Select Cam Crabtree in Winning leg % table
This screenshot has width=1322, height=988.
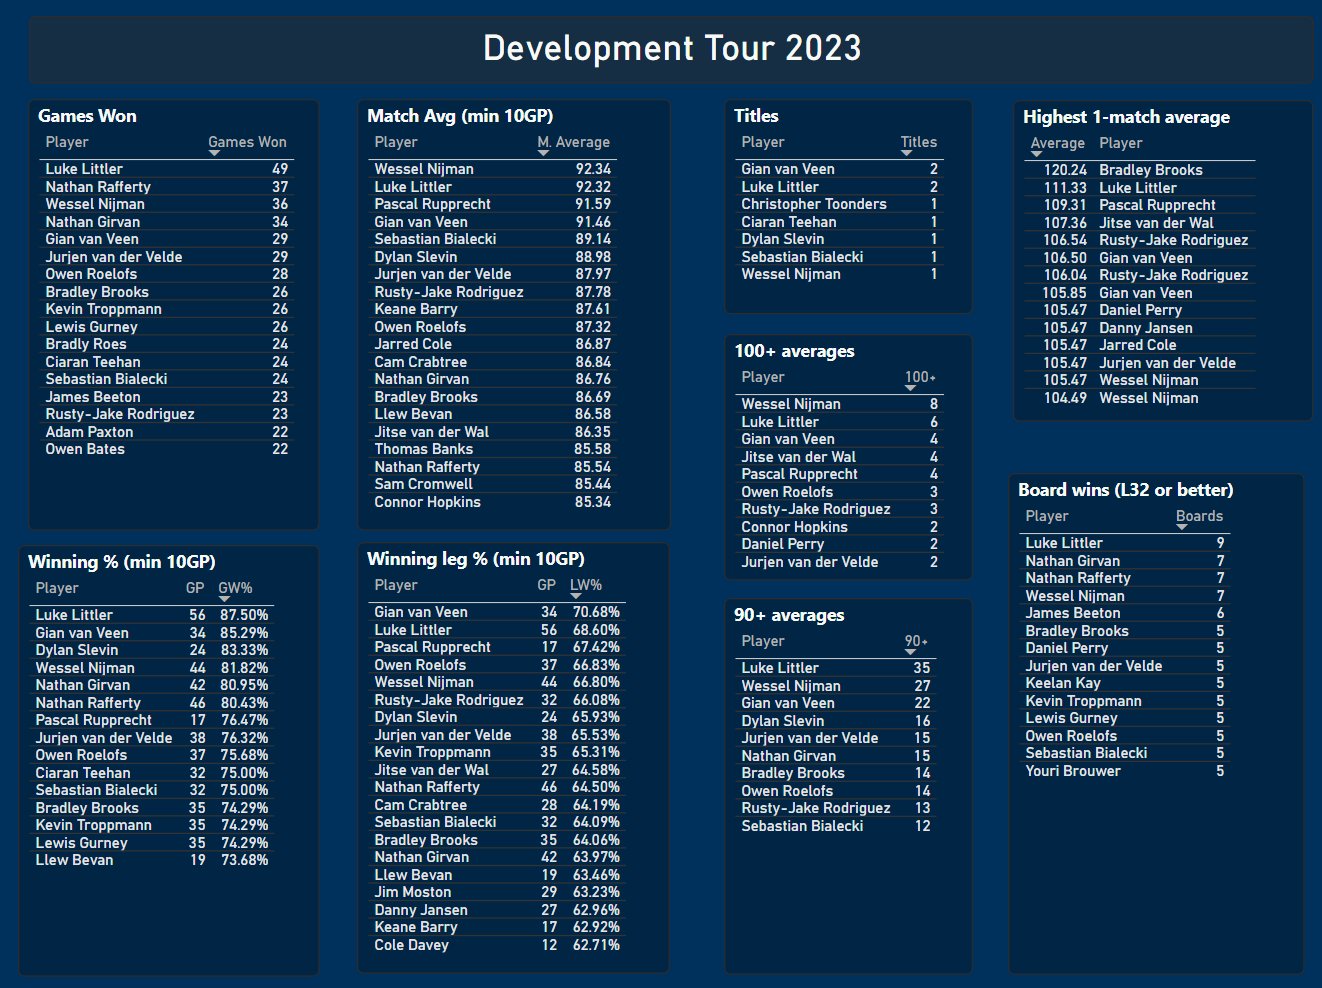click(421, 805)
